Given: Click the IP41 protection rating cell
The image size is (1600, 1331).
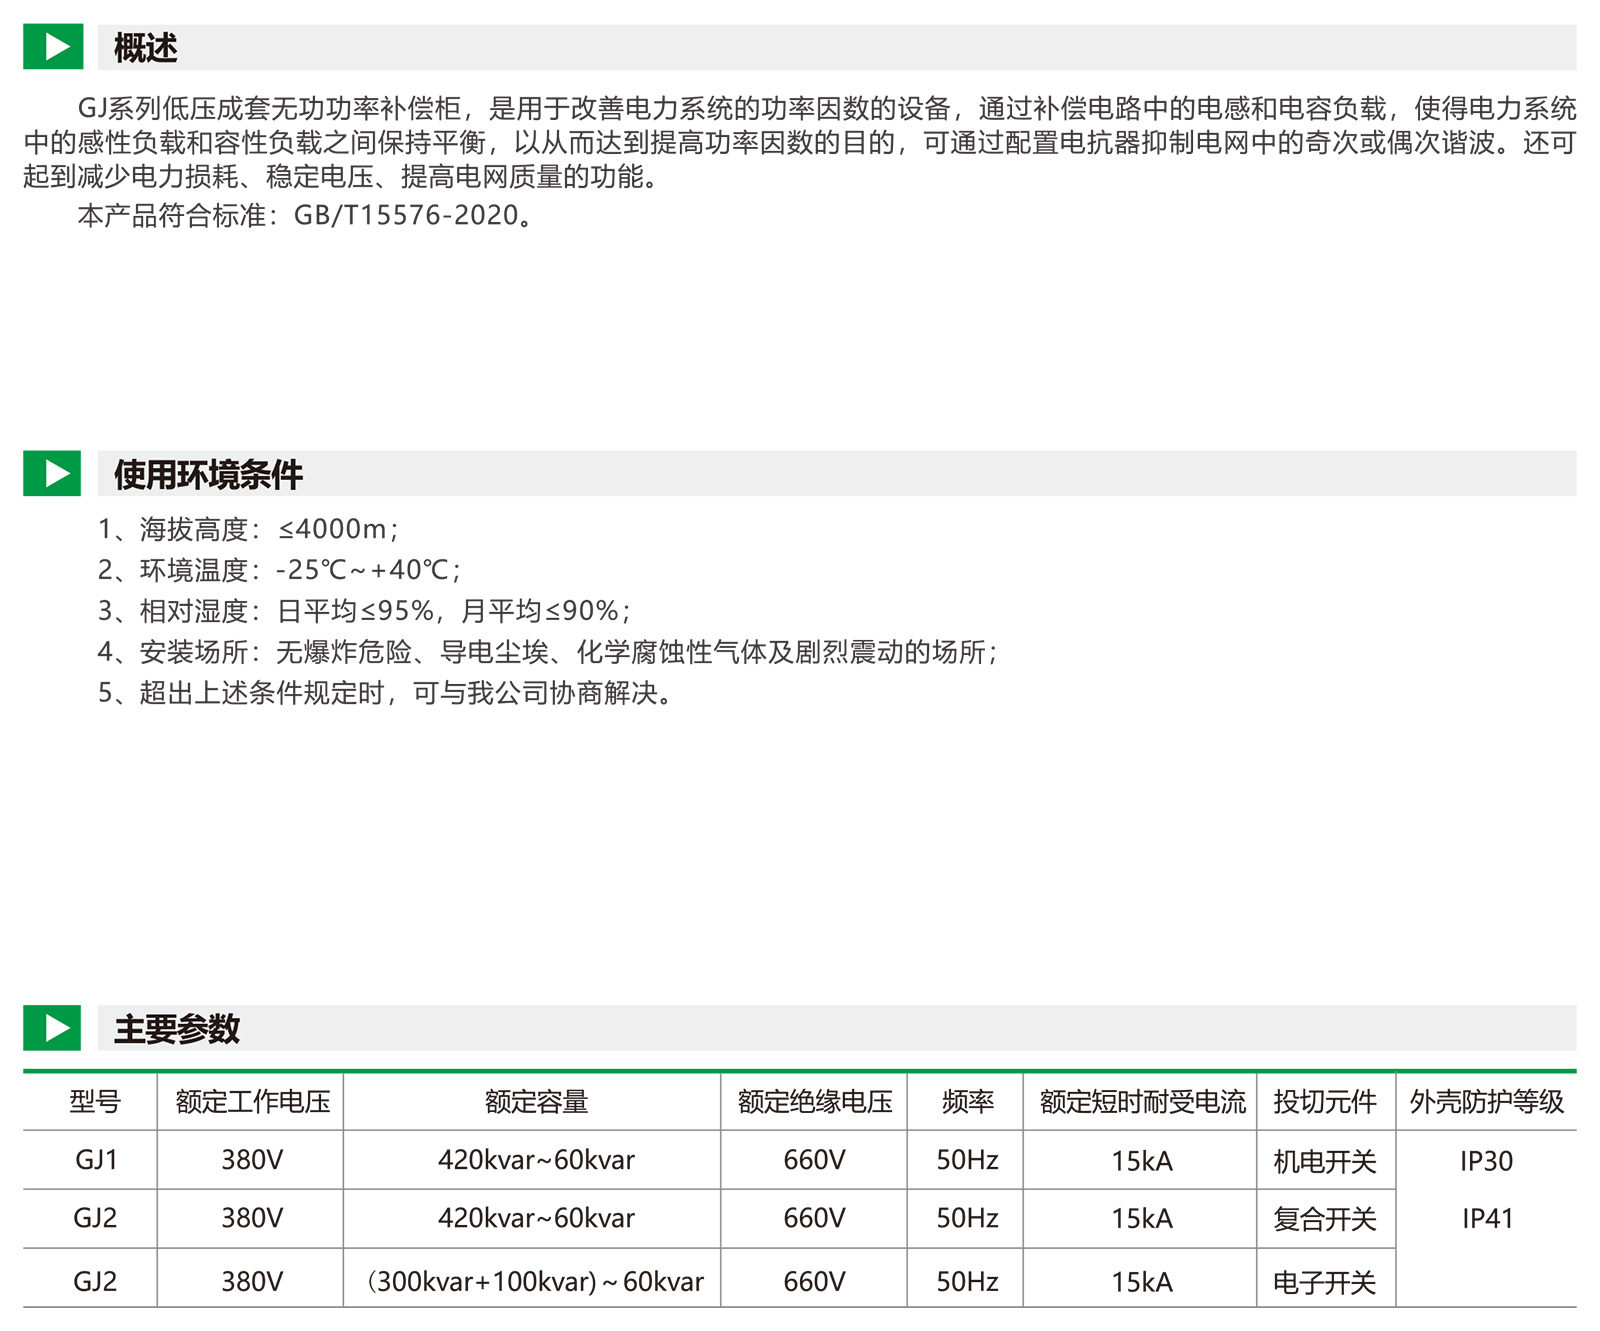Looking at the screenshot, I should pos(1487,1218).
